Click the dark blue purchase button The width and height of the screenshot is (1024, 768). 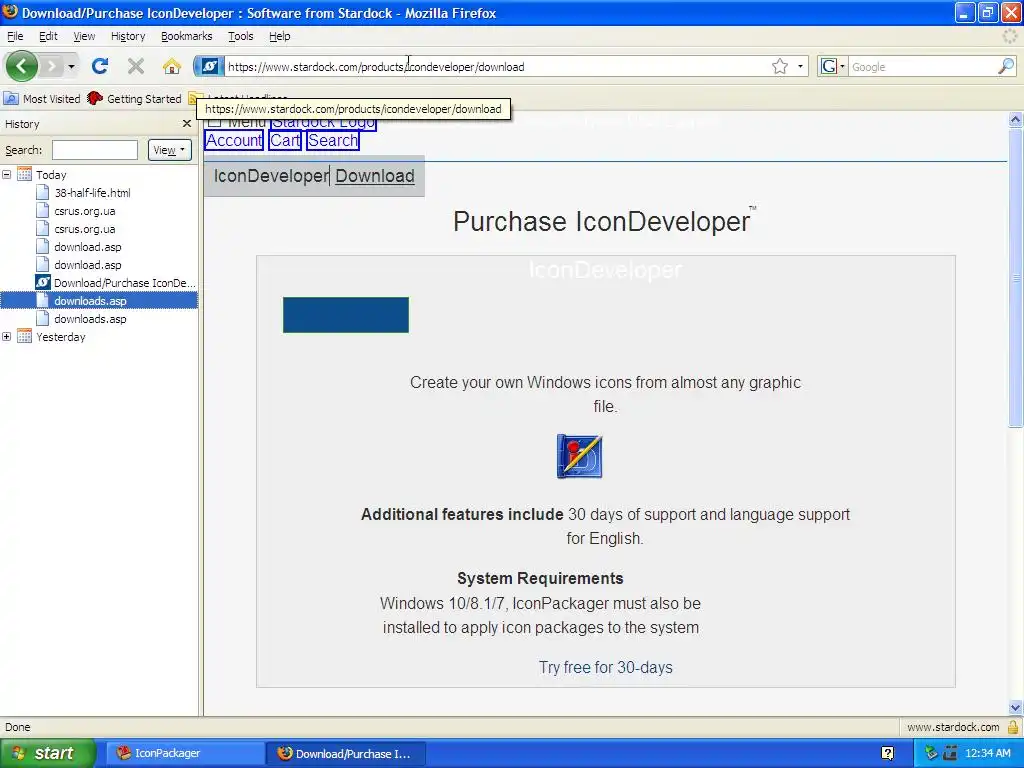point(345,315)
